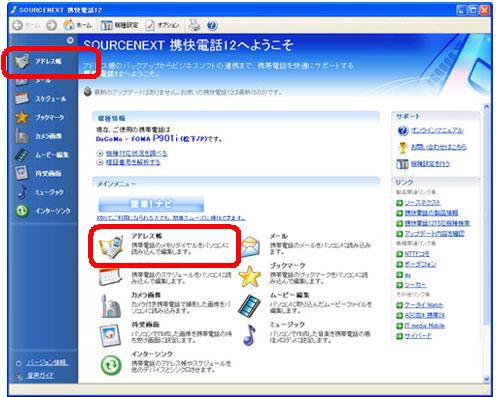This screenshot has height=397, width=500.
Task: Click the icon beside 機種設定を行う
Action: coord(402,164)
